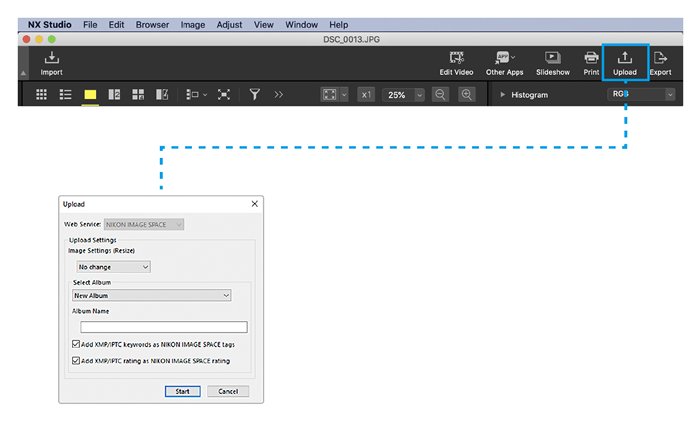Click the Print icon
700x438 pixels.
tap(591, 59)
